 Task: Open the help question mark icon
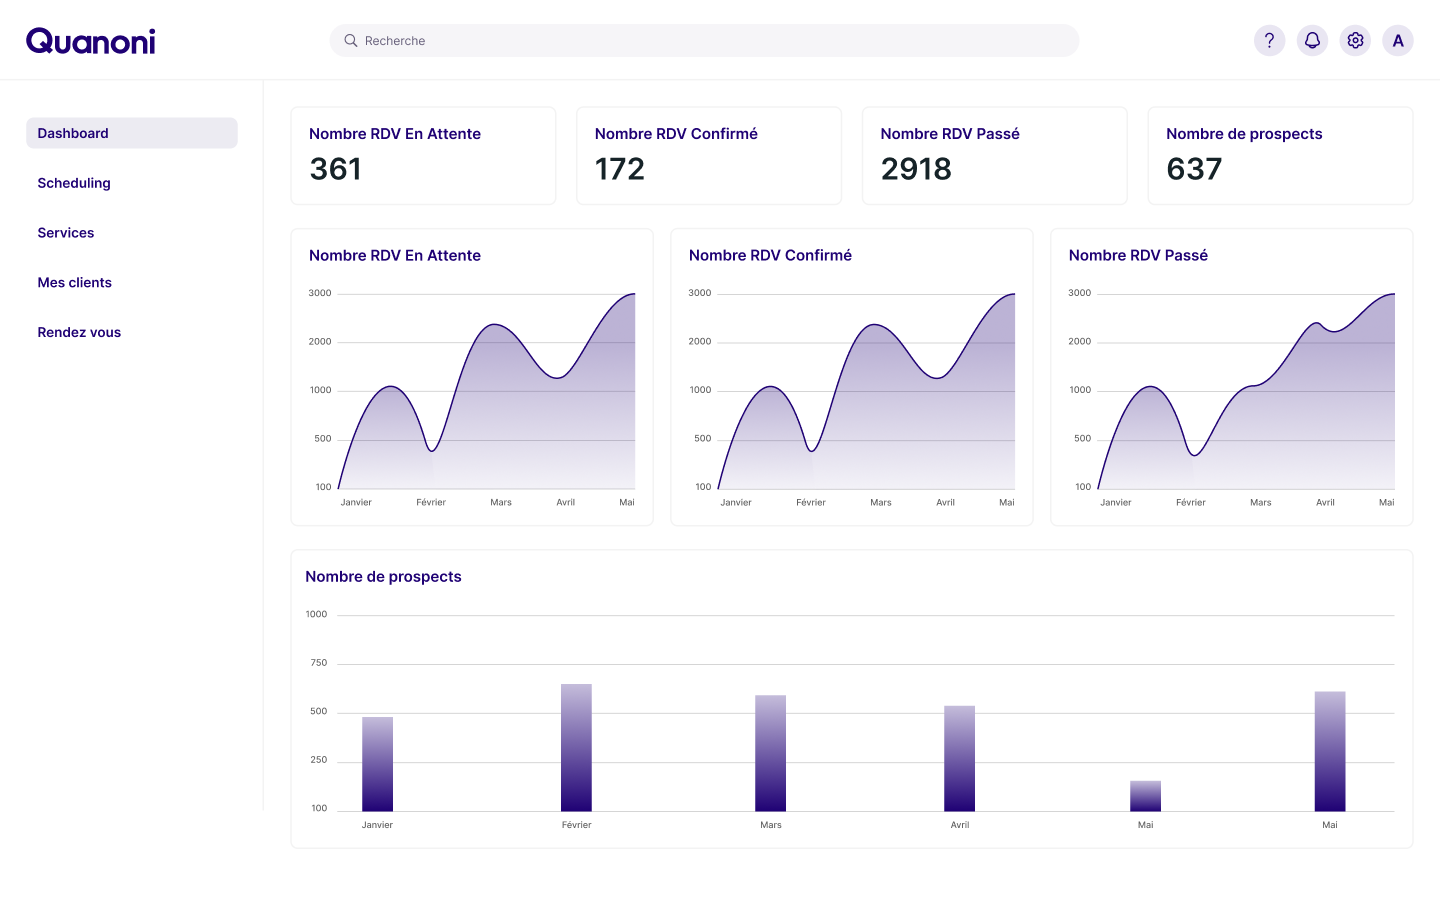coord(1269,41)
